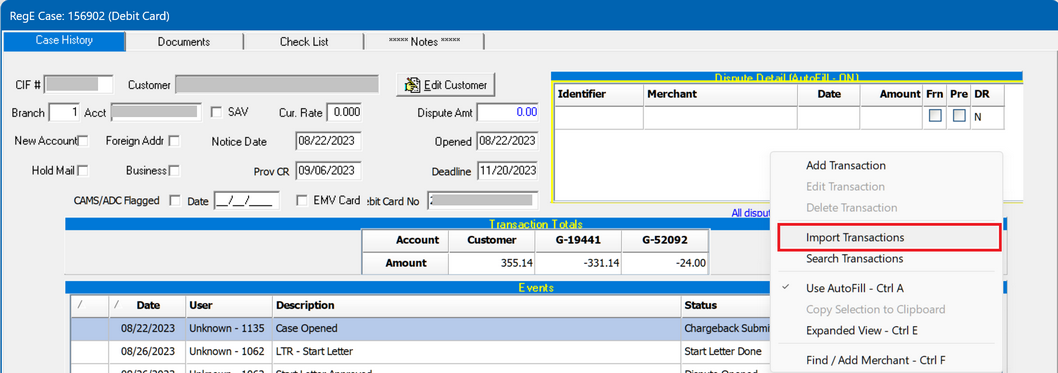Click the G-52092 amount -24.00 cell
This screenshot has height=373, width=1058.
pyautogui.click(x=665, y=263)
